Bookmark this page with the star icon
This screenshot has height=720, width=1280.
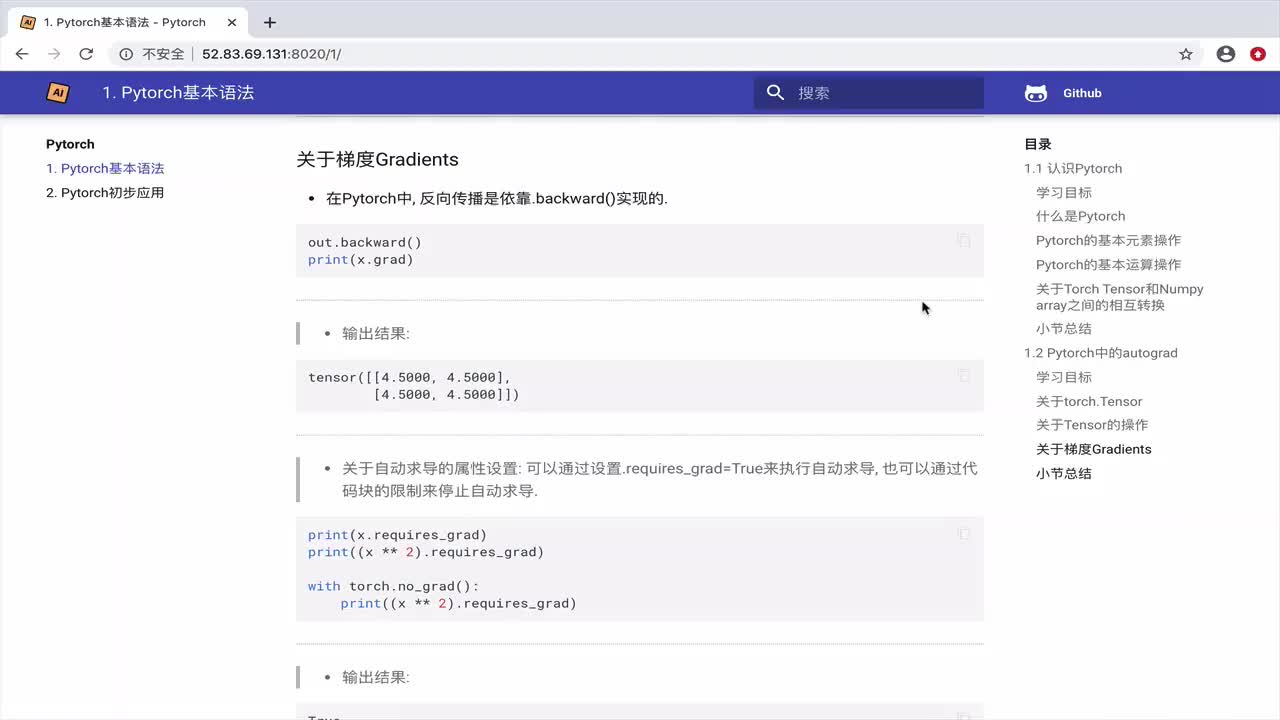click(x=1186, y=54)
